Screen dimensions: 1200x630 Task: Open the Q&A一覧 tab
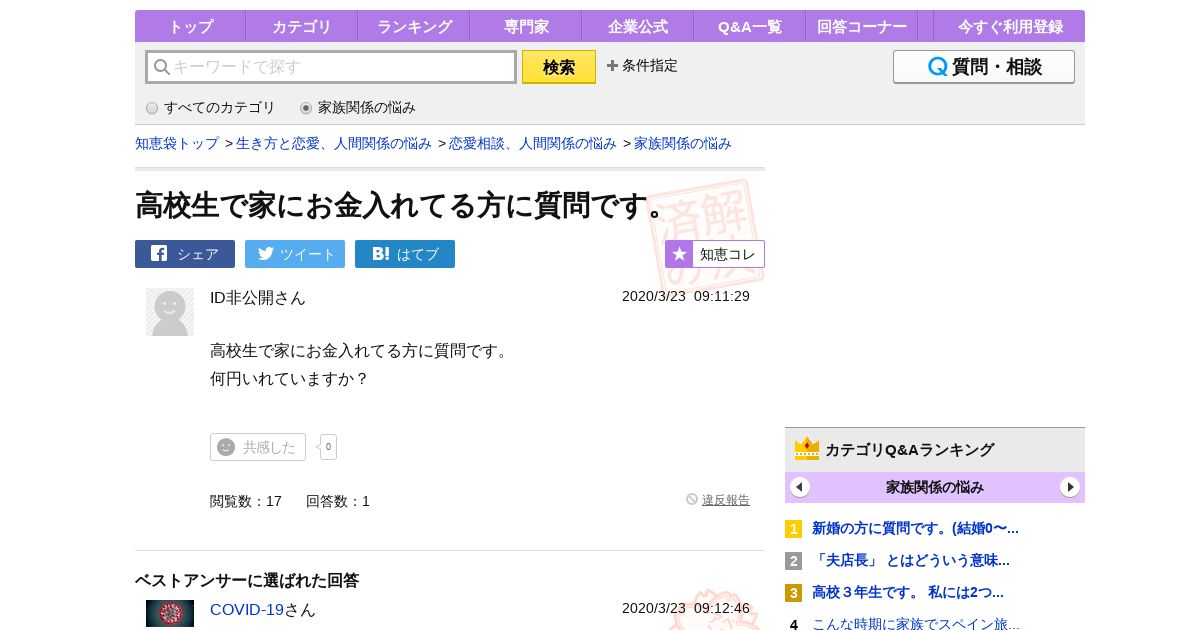point(750,27)
